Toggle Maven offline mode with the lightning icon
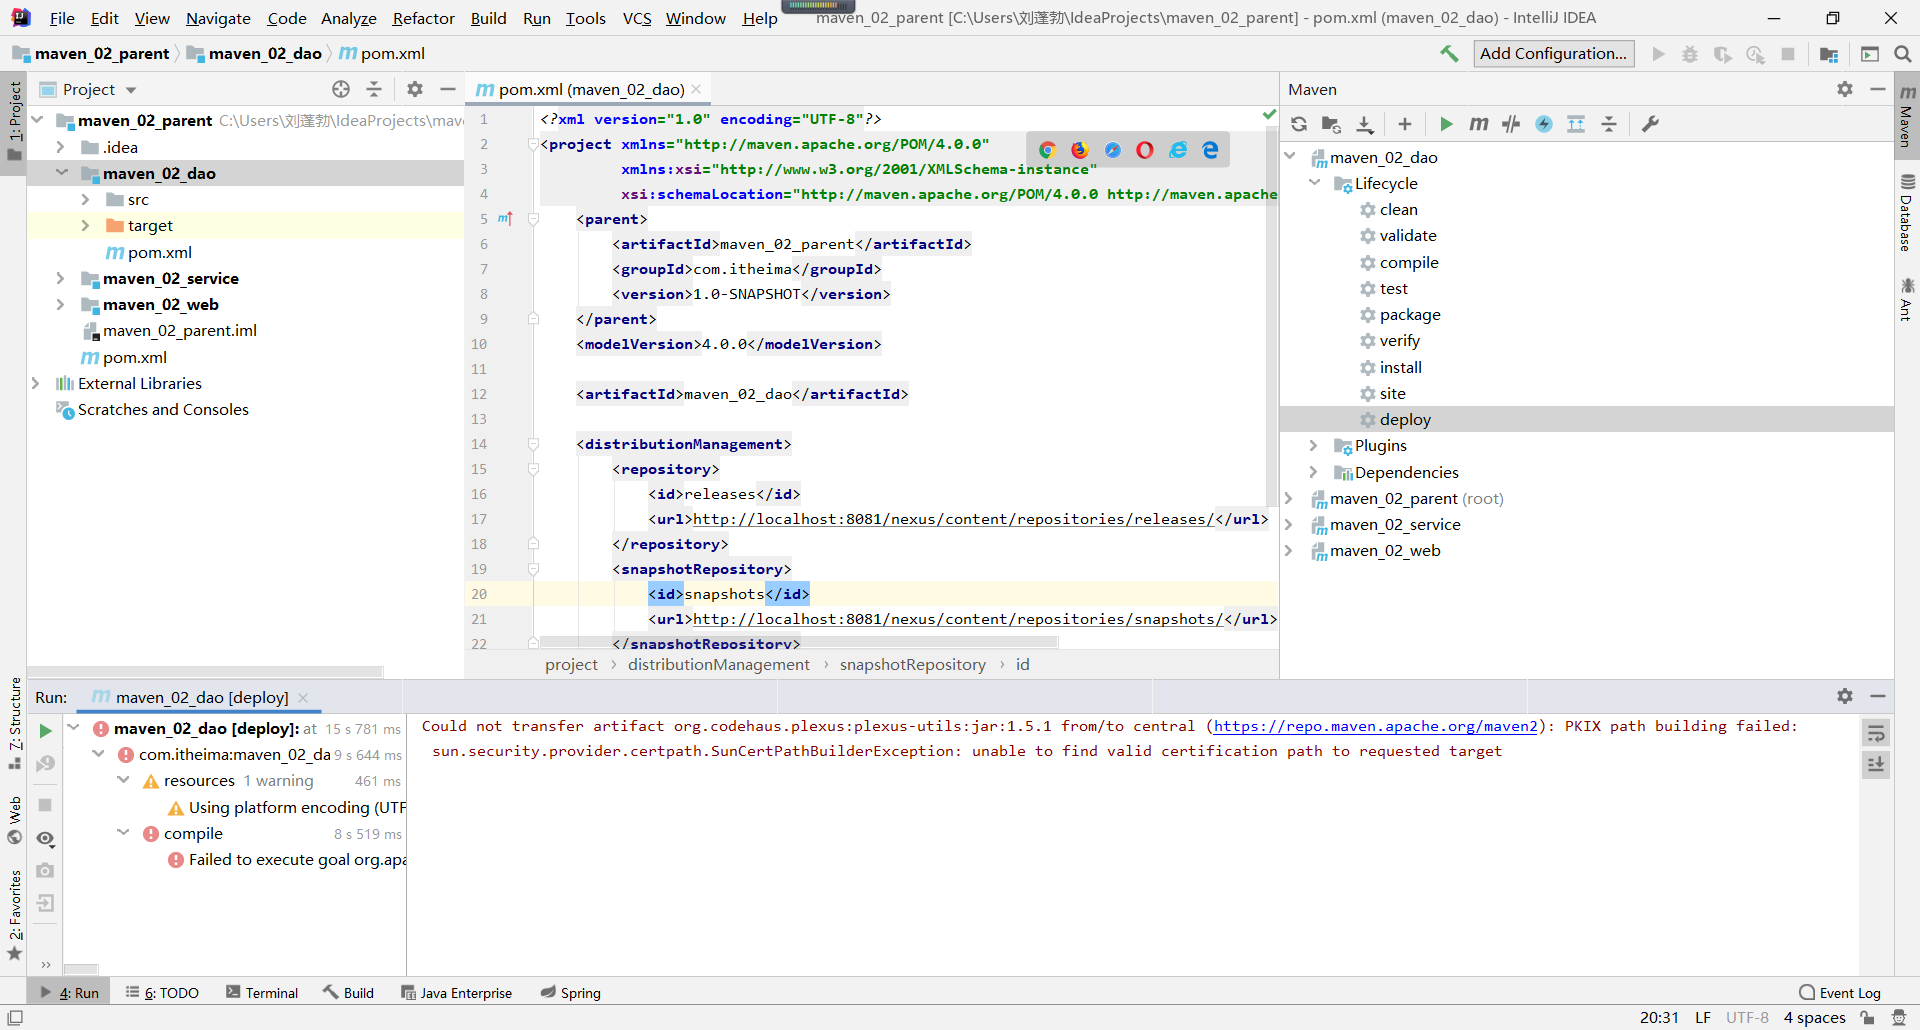Image resolution: width=1920 pixels, height=1030 pixels. click(1545, 124)
